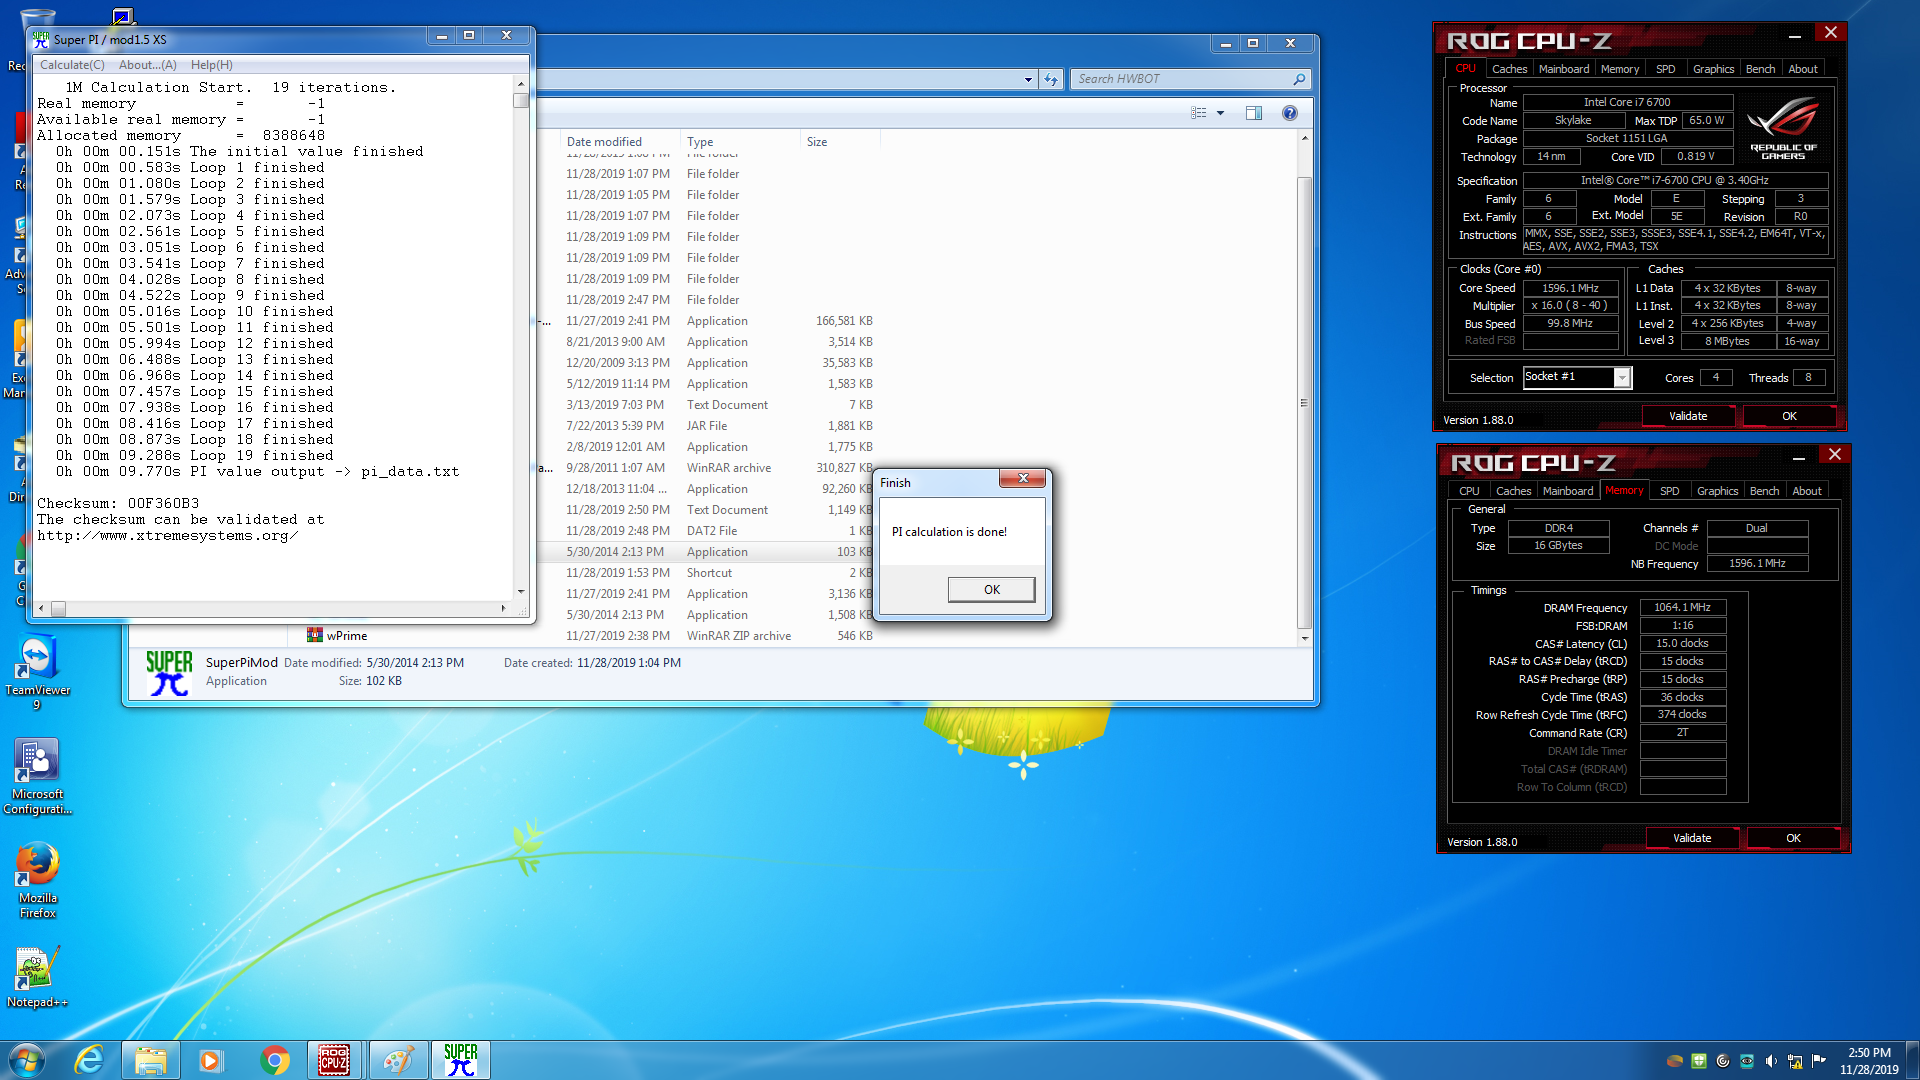Image resolution: width=1920 pixels, height=1080 pixels.
Task: Click OK in CPU-Z memory timings window
Action: point(1793,838)
